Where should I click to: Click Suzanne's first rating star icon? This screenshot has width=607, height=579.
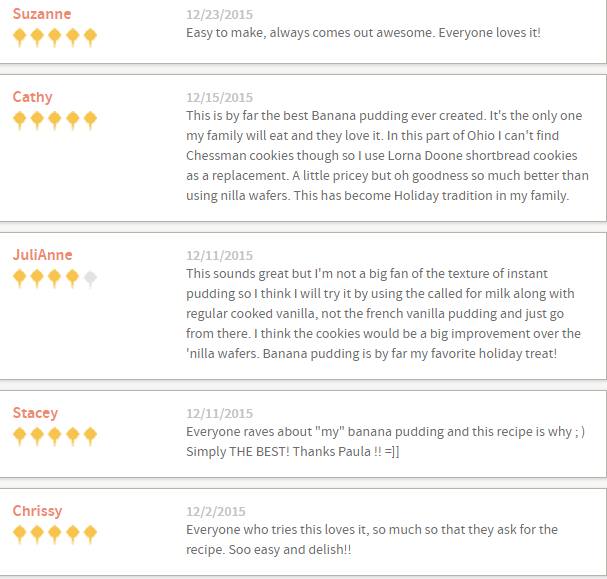[19, 37]
